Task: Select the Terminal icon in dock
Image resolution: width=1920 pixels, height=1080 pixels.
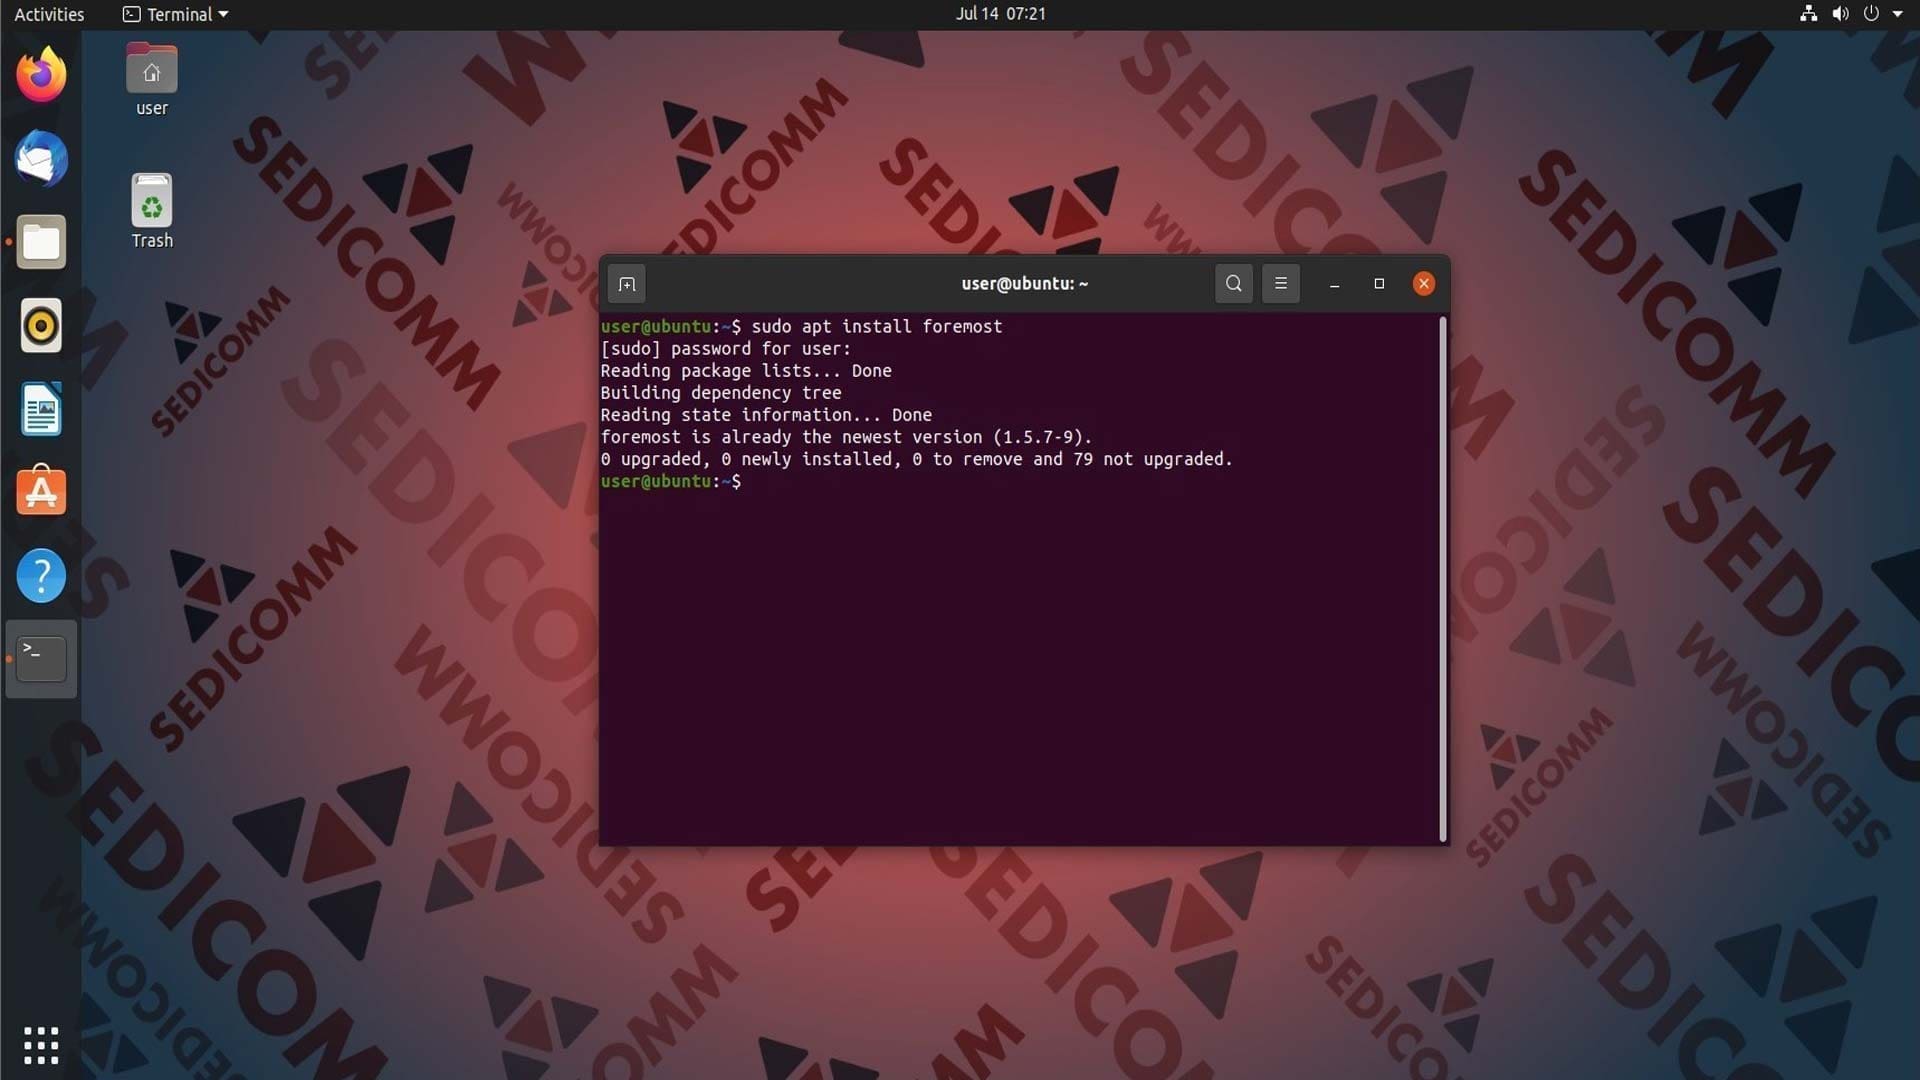Action: coord(41,659)
